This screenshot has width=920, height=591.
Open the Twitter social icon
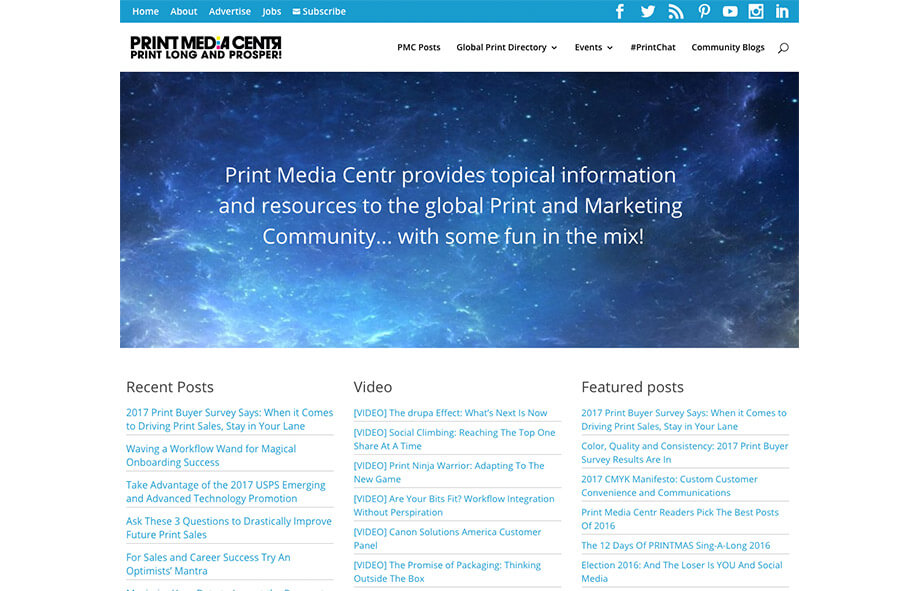click(648, 11)
